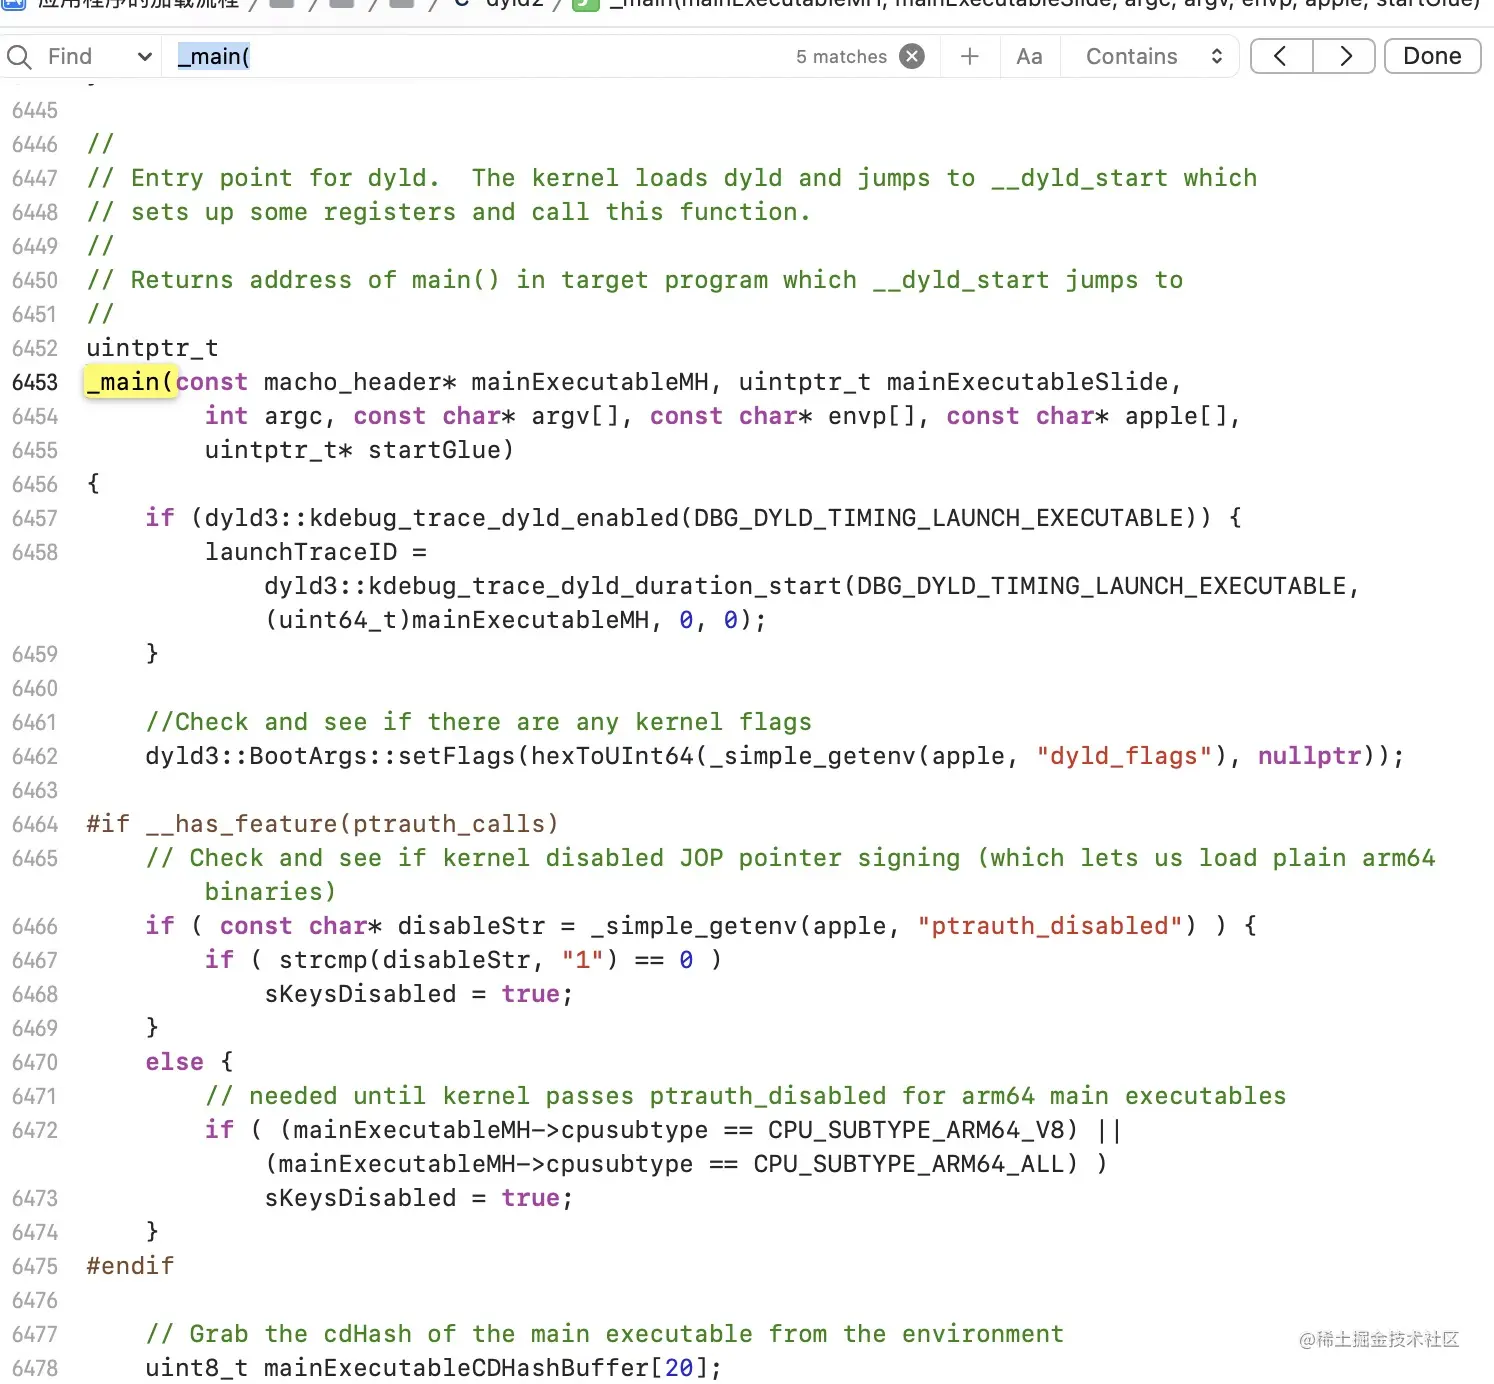Image resolution: width=1494 pixels, height=1384 pixels.
Task: Click CPU_SUBTYPE_ARM64_ALL in the condition
Action: (901, 1164)
